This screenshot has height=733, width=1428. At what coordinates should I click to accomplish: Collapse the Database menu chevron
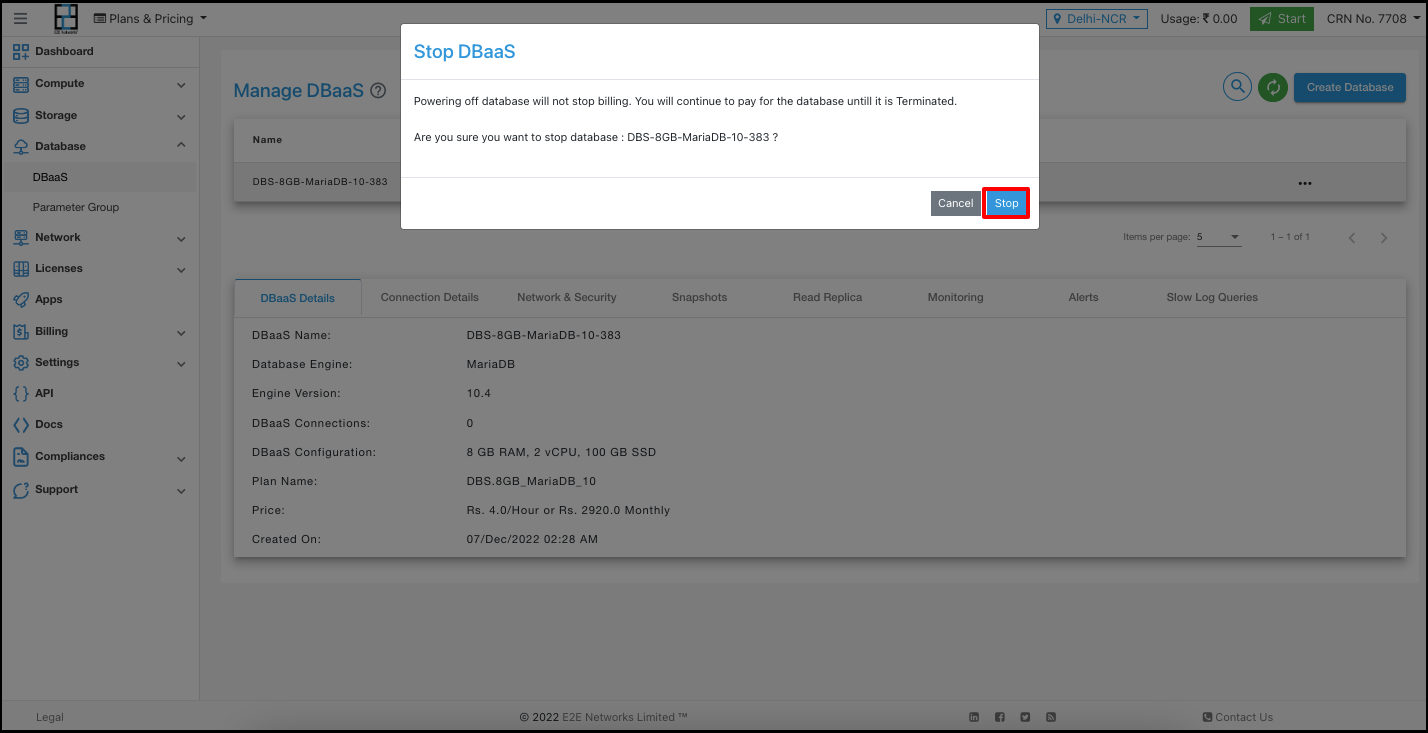(181, 146)
